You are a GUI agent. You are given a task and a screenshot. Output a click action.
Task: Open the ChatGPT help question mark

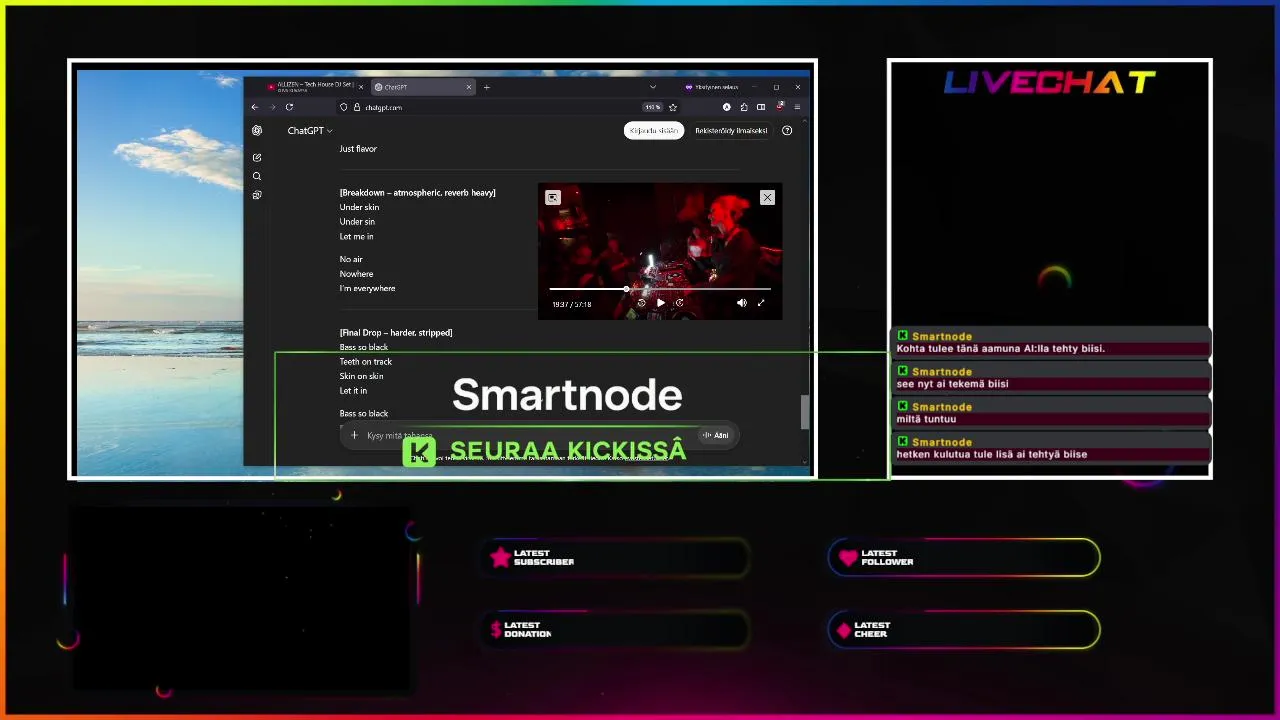tap(787, 131)
